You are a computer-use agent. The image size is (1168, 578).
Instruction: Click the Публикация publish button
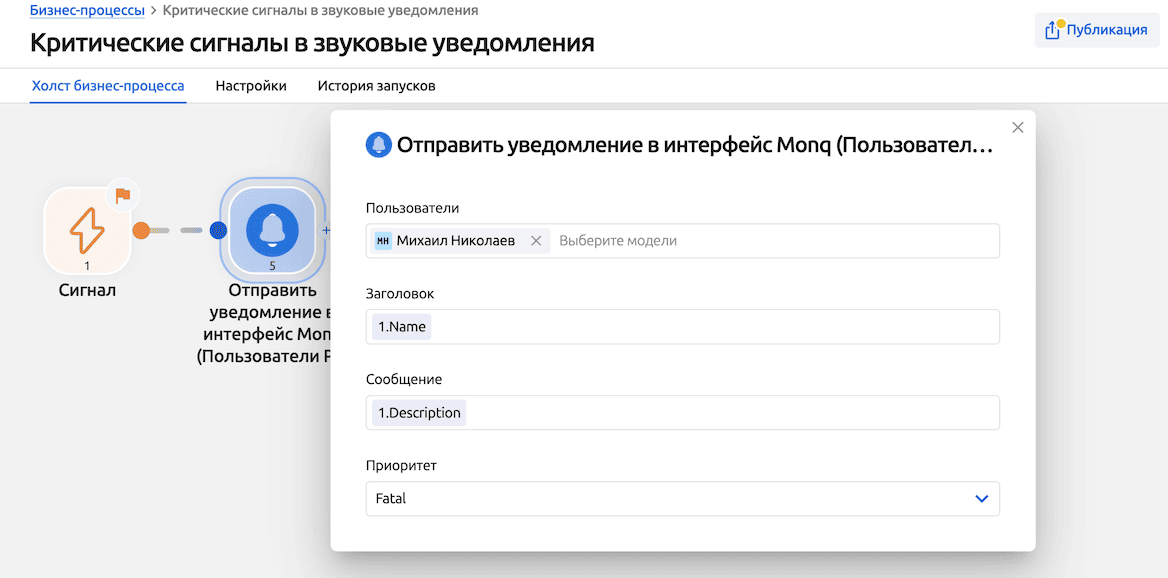coord(1097,30)
